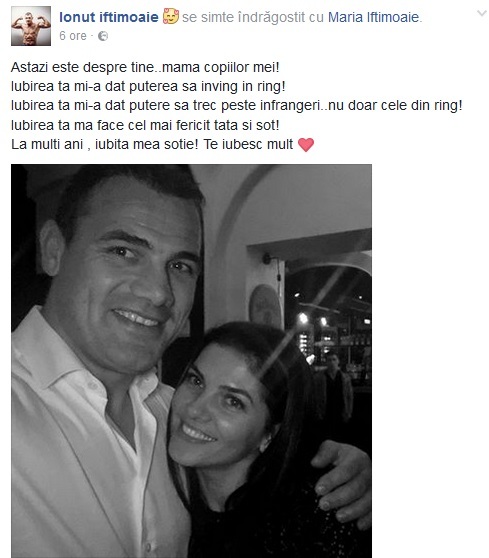
Task: Open the poster's boxer profile picture thumbnail
Action: 31,26
